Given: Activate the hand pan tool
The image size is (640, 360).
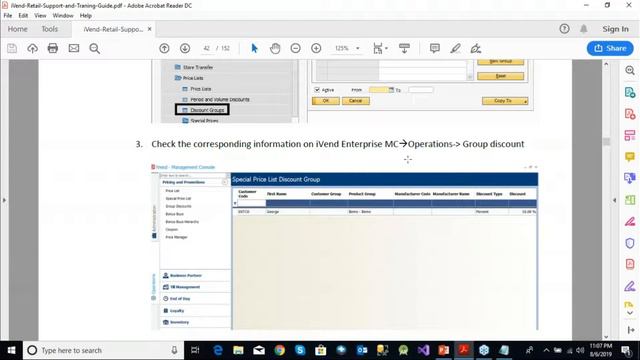Looking at the screenshot, I should 275,48.
